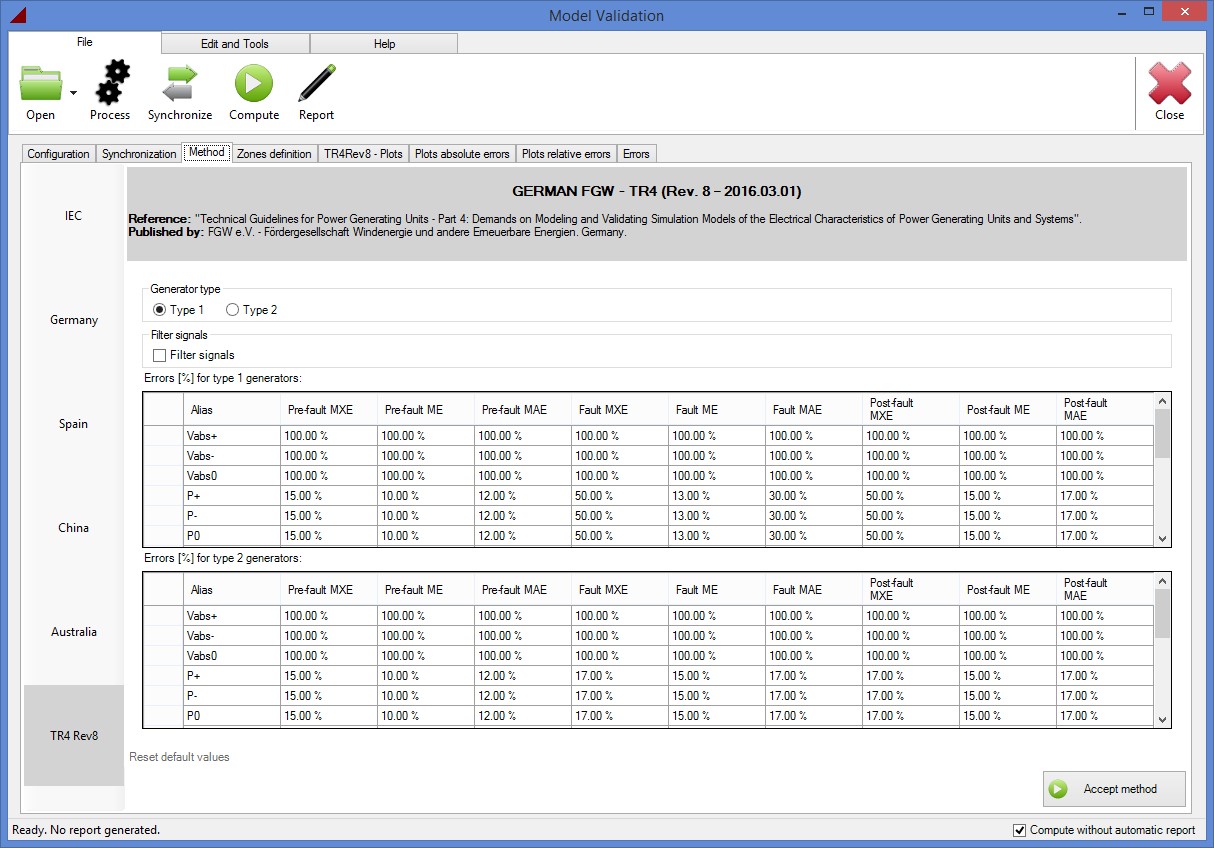Click the Process gears icon
Viewport: 1214px width, 848px height.
tap(111, 83)
